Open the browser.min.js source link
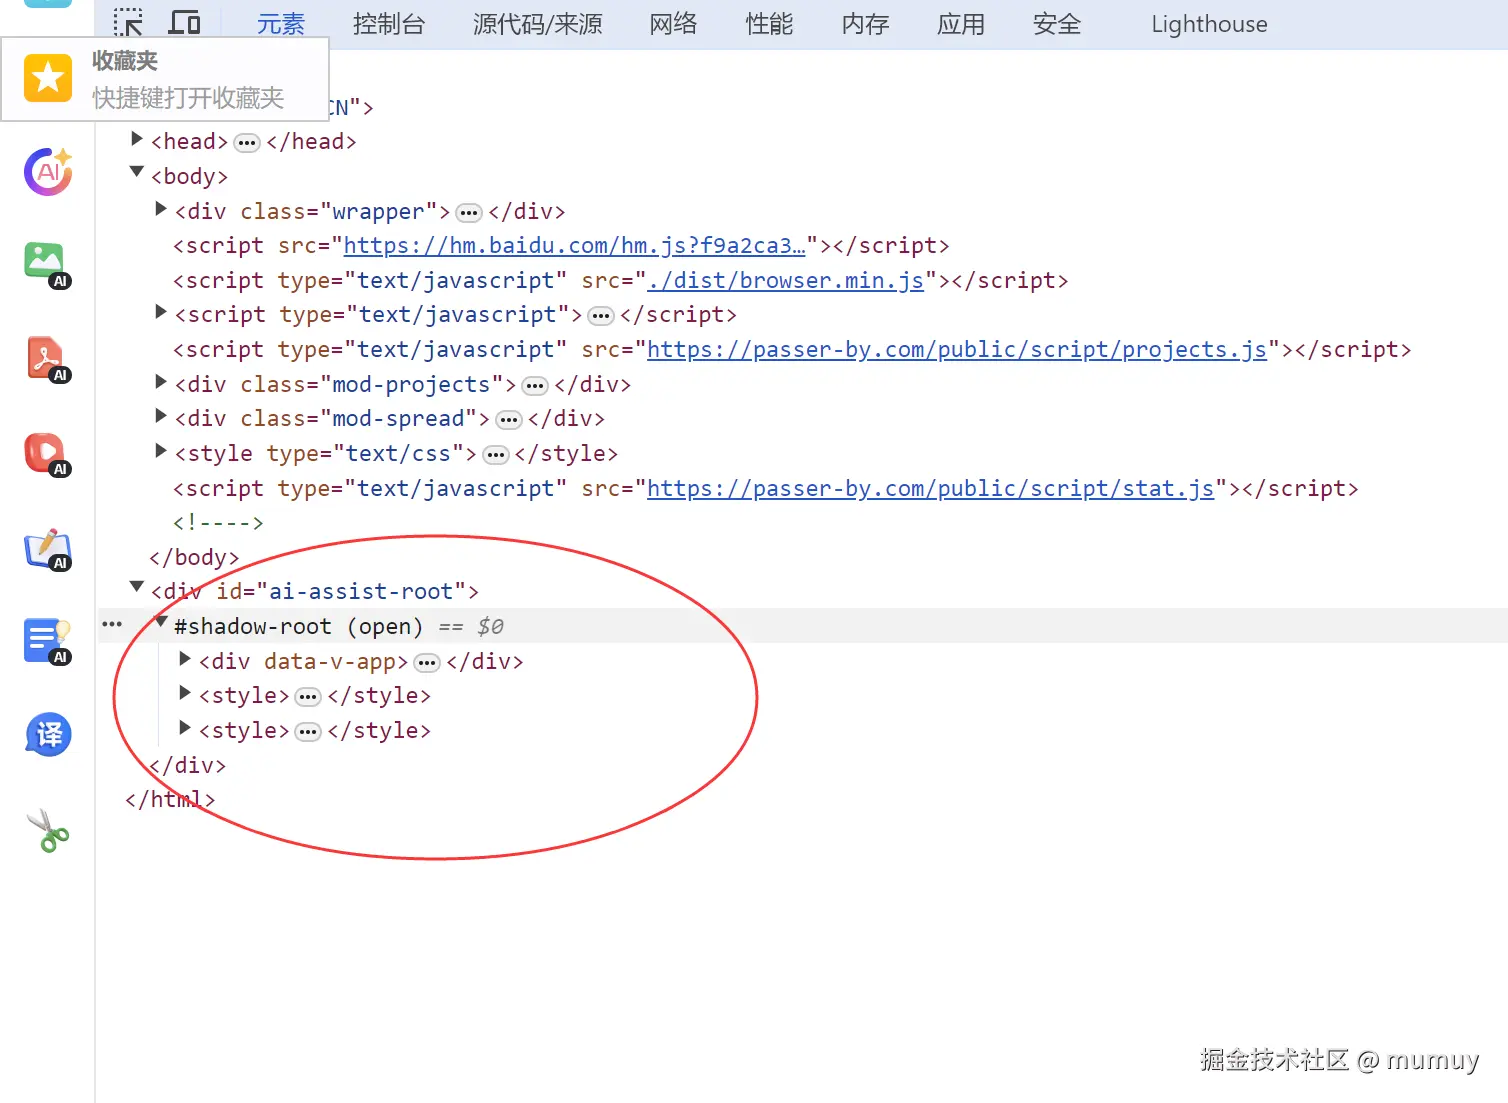 [785, 280]
